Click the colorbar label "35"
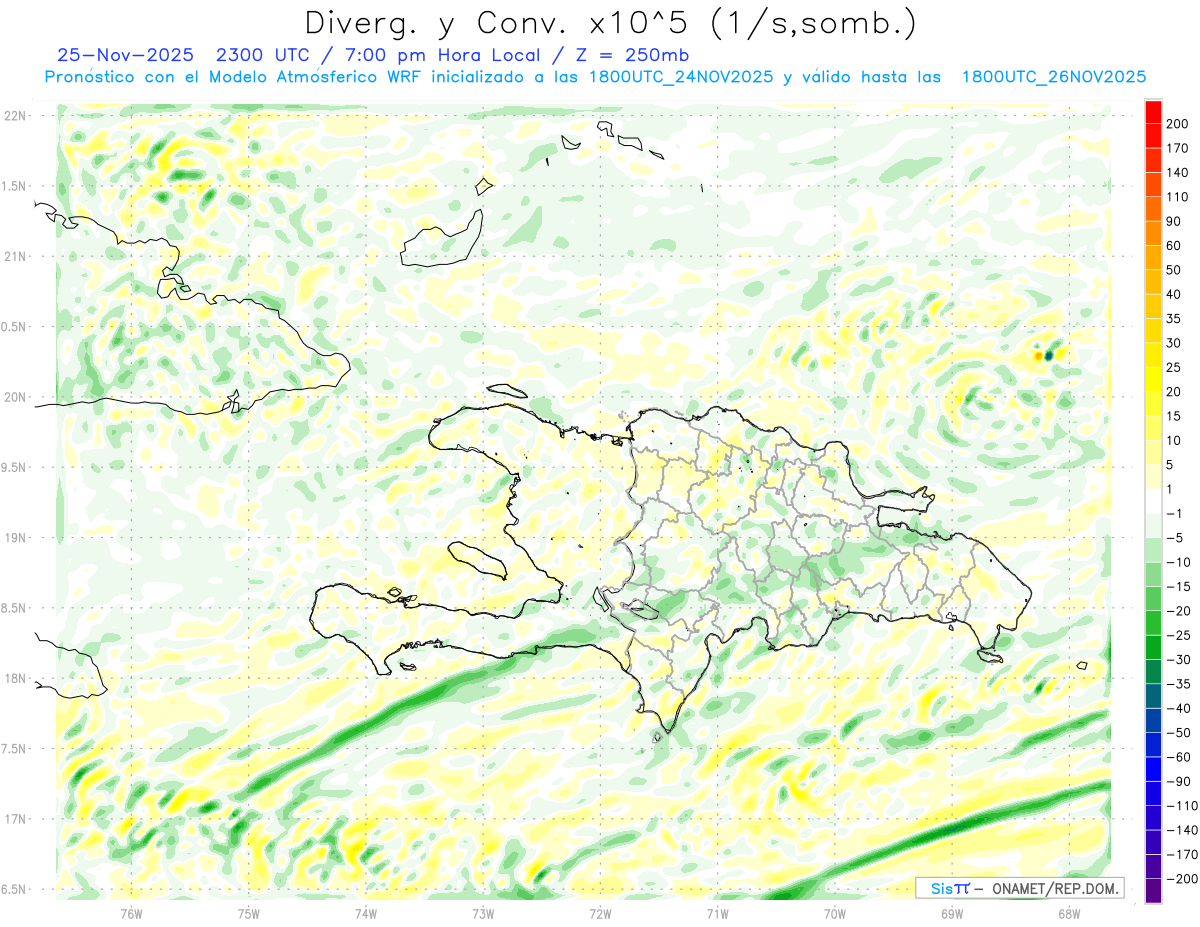This screenshot has height=927, width=1200. tap(1174, 319)
